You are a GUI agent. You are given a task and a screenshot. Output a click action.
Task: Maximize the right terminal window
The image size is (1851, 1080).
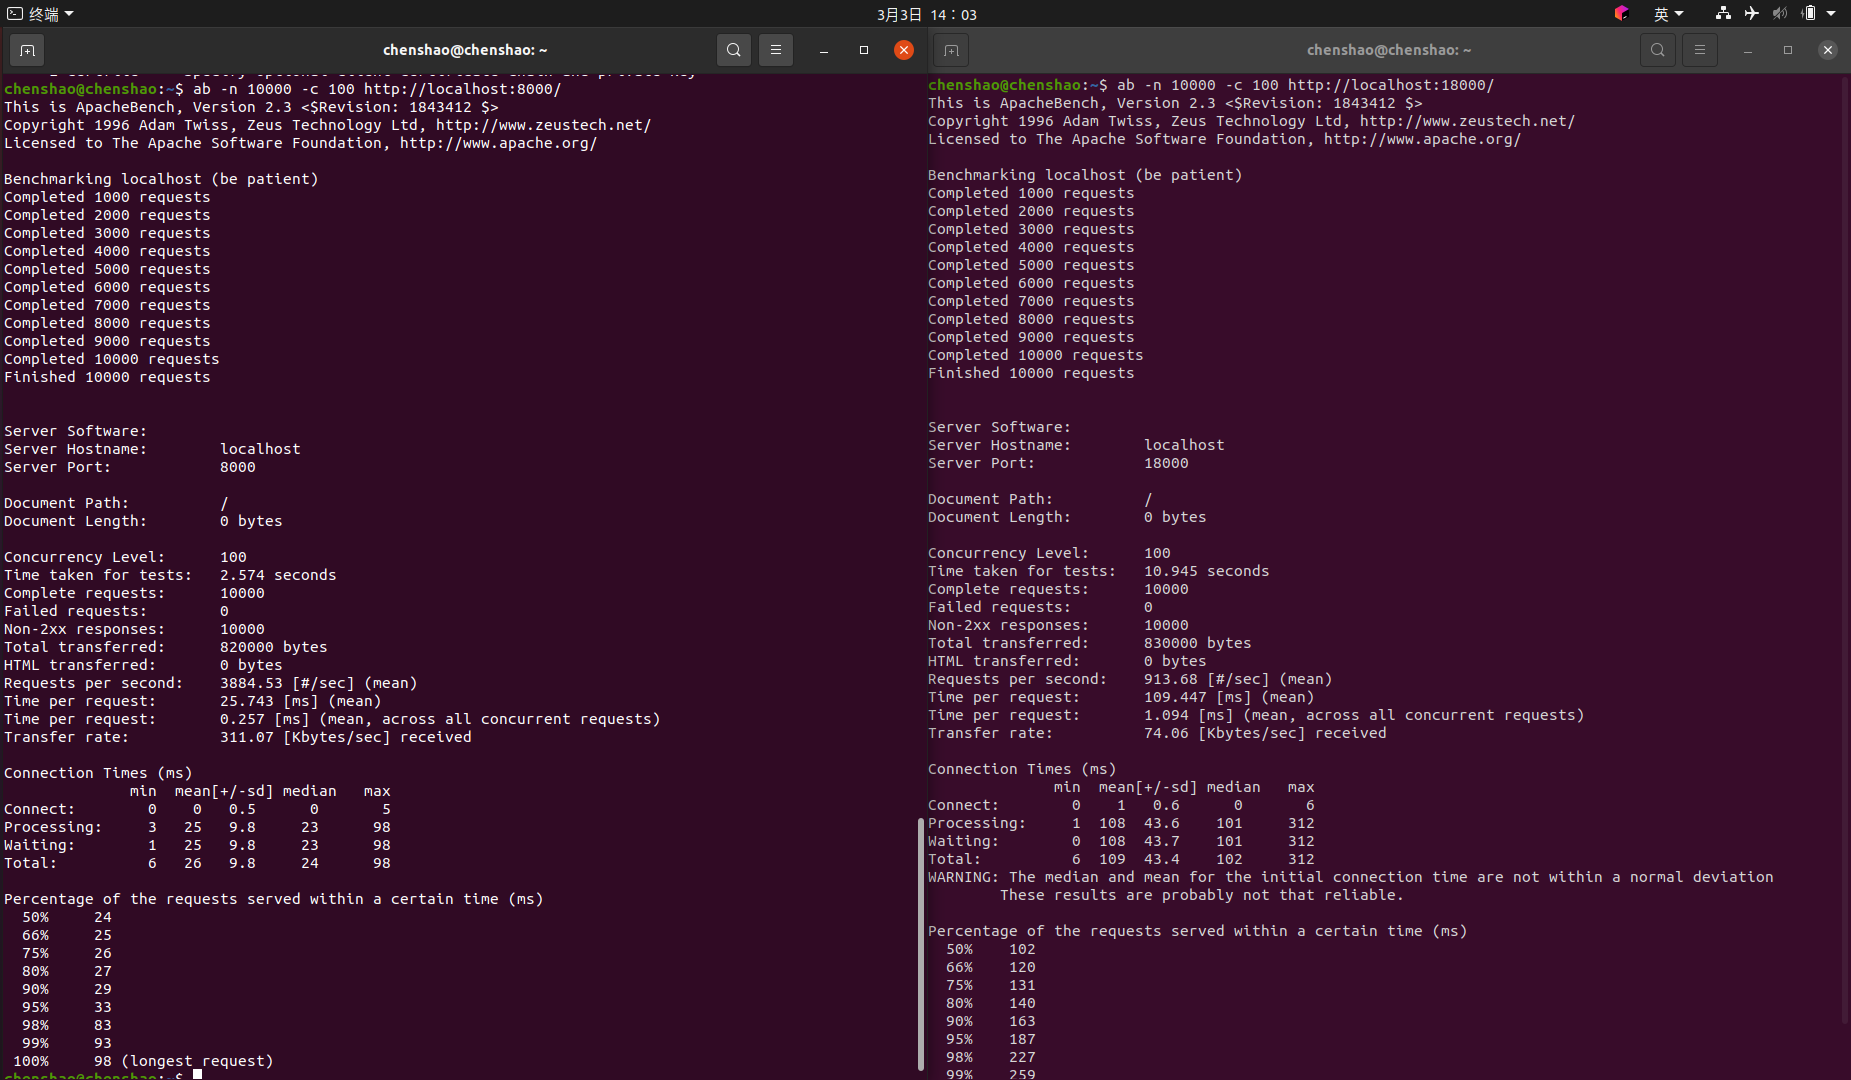tap(1788, 50)
